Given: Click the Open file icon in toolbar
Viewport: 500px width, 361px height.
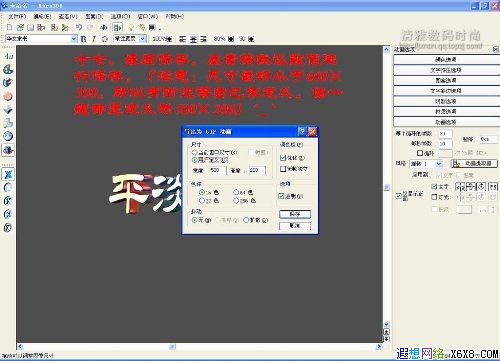Looking at the screenshot, I should [20, 27].
